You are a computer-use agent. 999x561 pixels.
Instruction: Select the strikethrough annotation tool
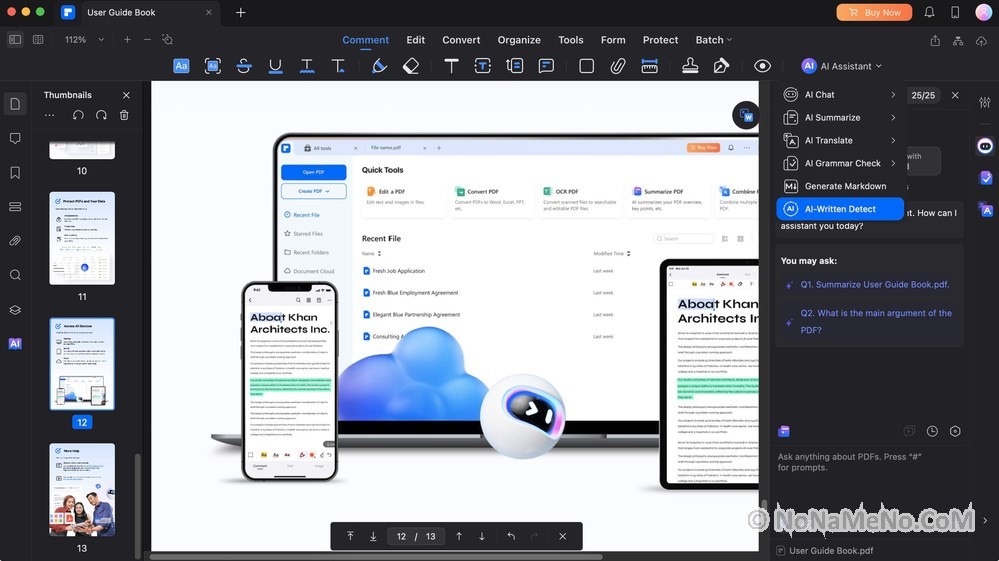244,66
